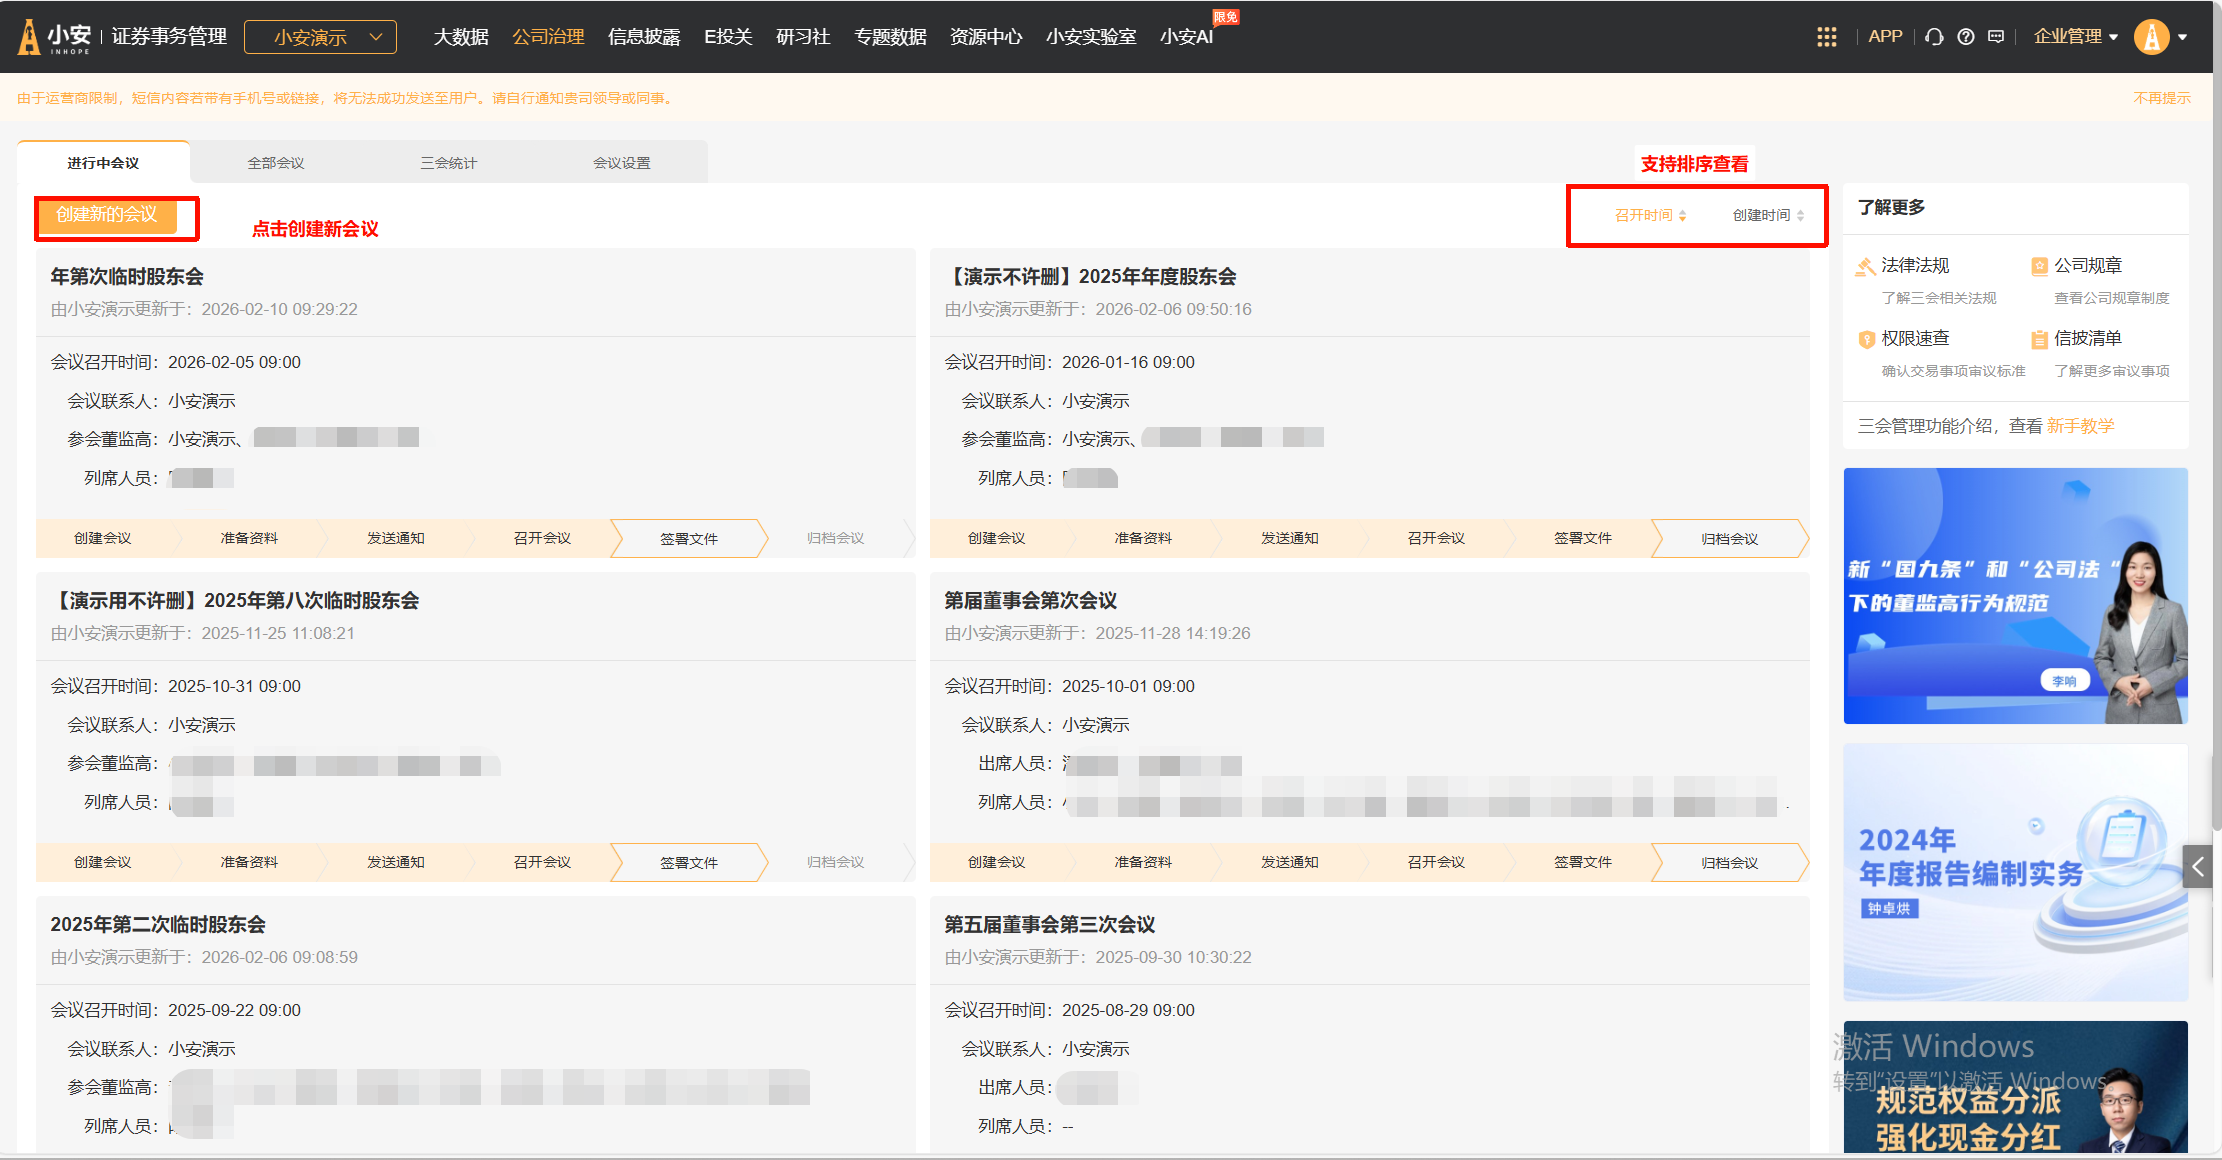Image resolution: width=2222 pixels, height=1160 pixels.
Task: Click the message feedback icon
Action: [1996, 37]
